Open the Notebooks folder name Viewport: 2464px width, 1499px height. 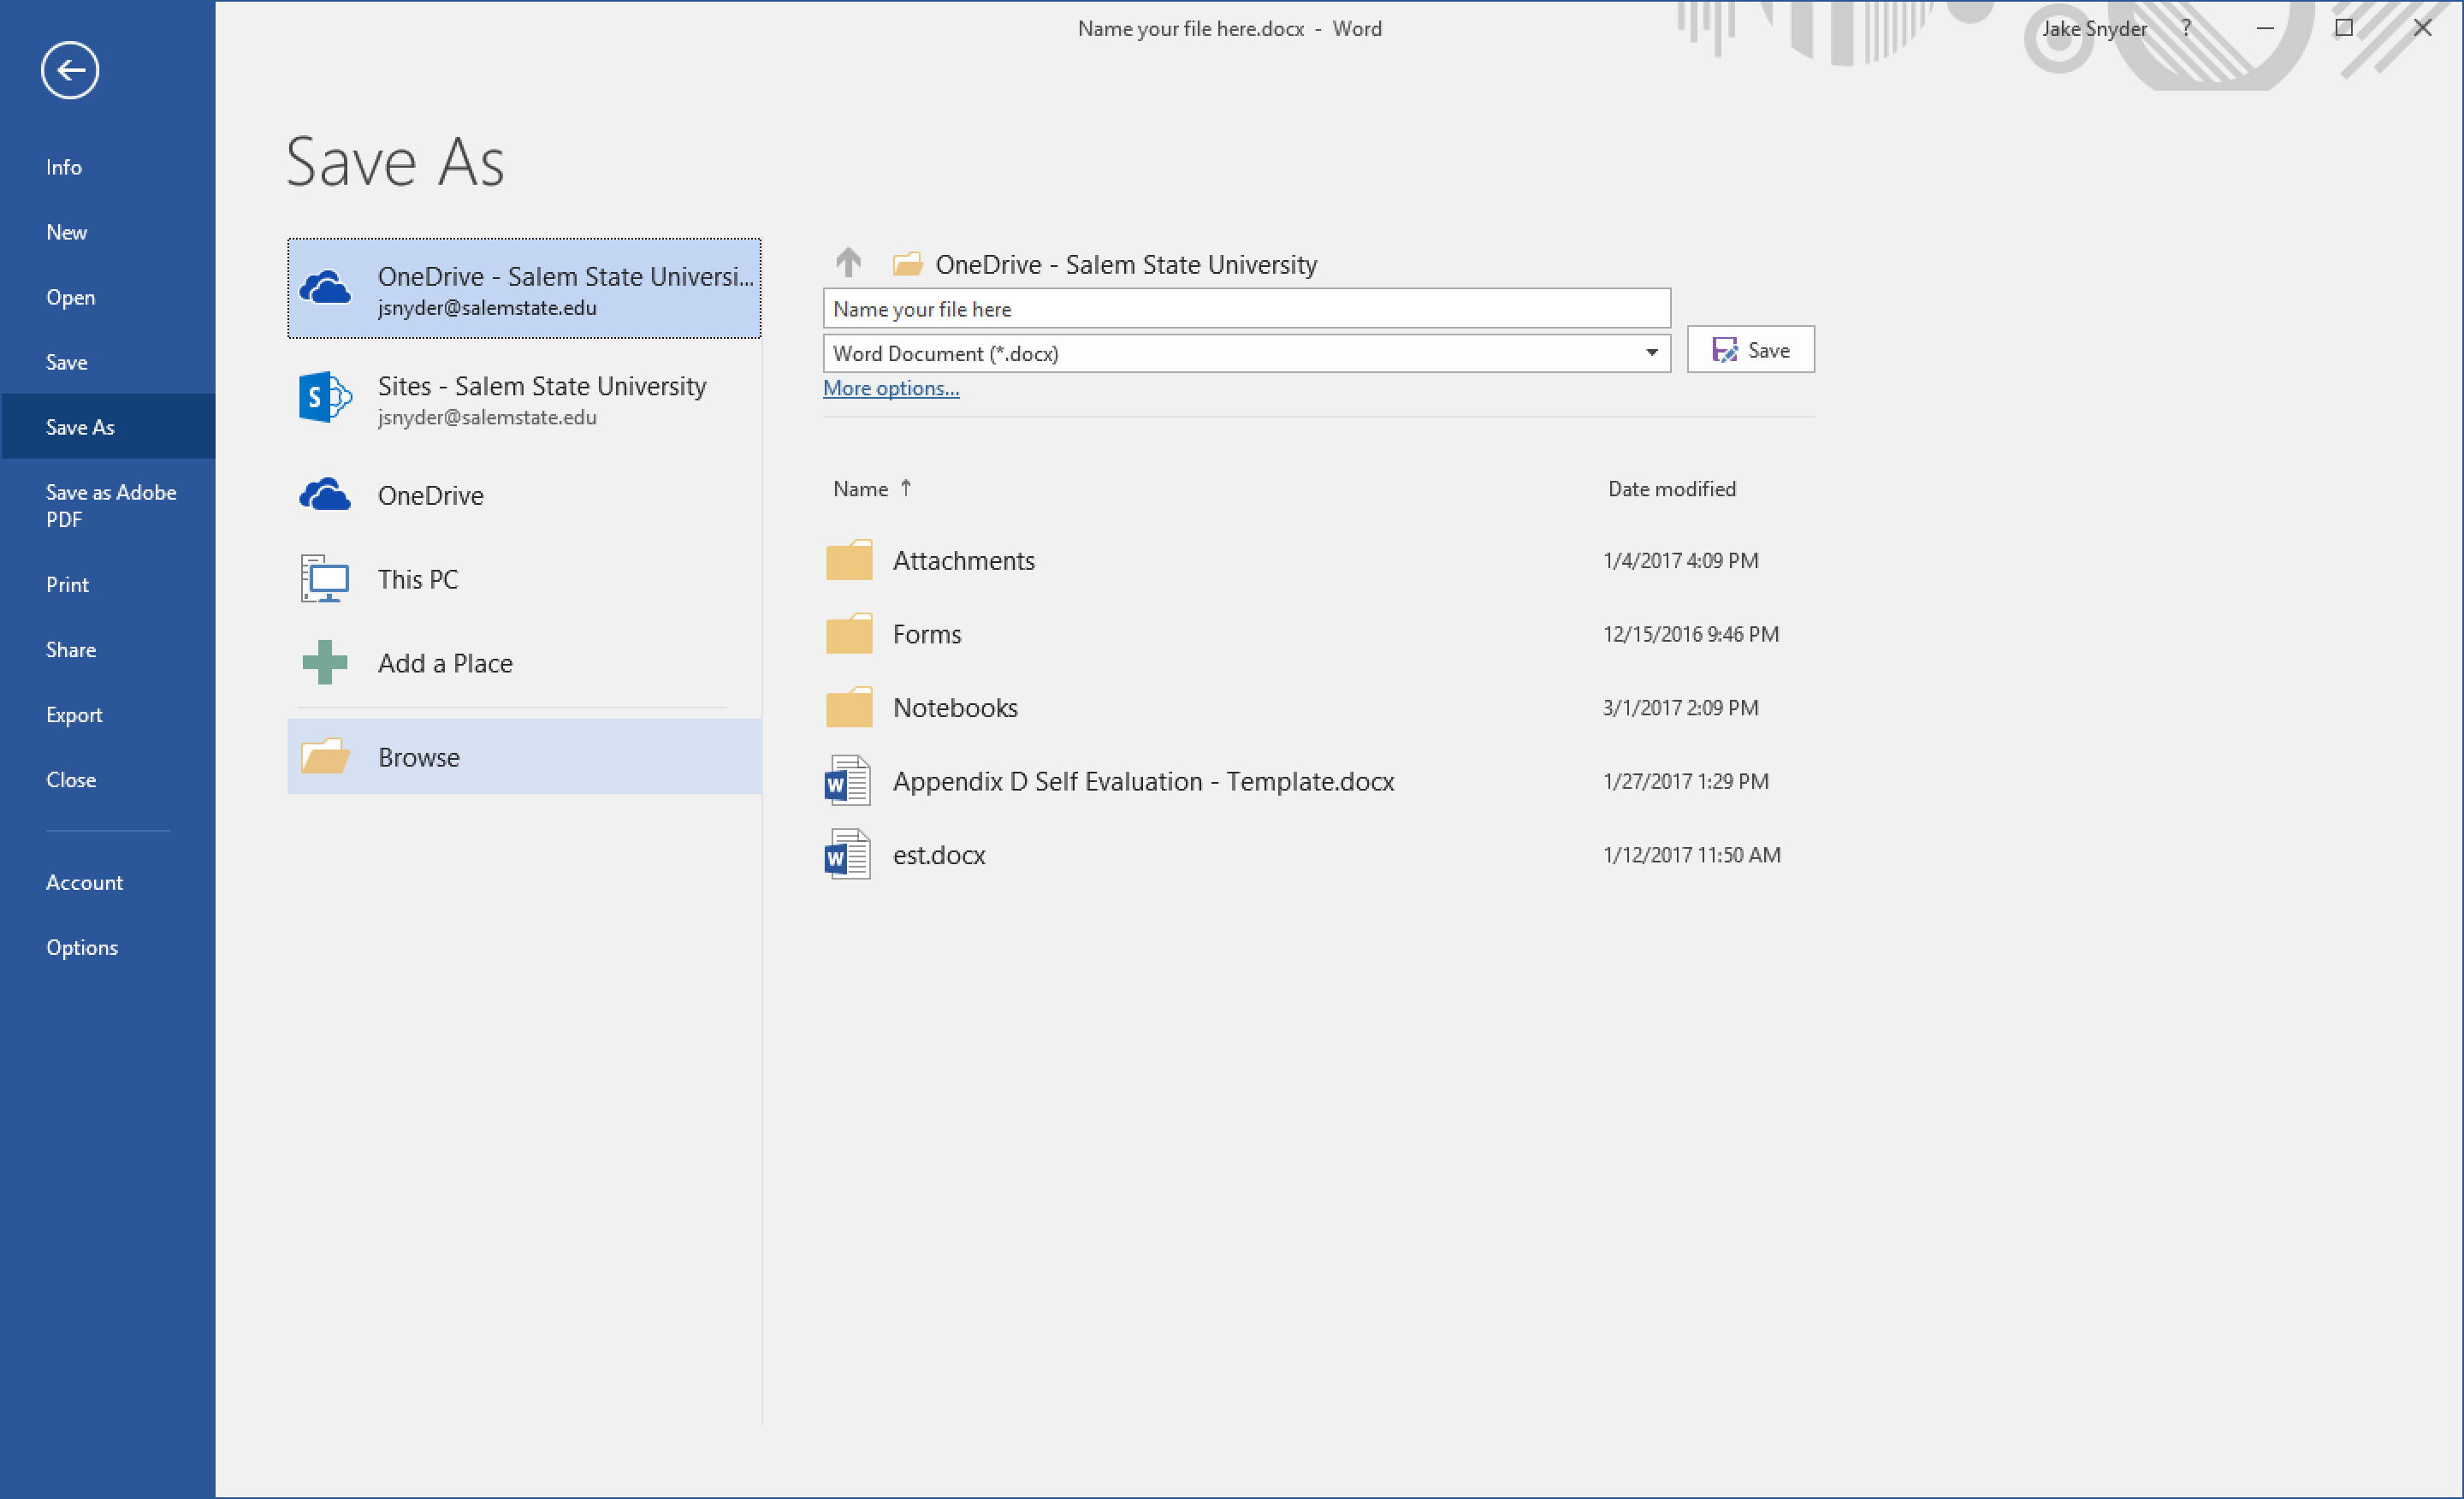tap(955, 708)
